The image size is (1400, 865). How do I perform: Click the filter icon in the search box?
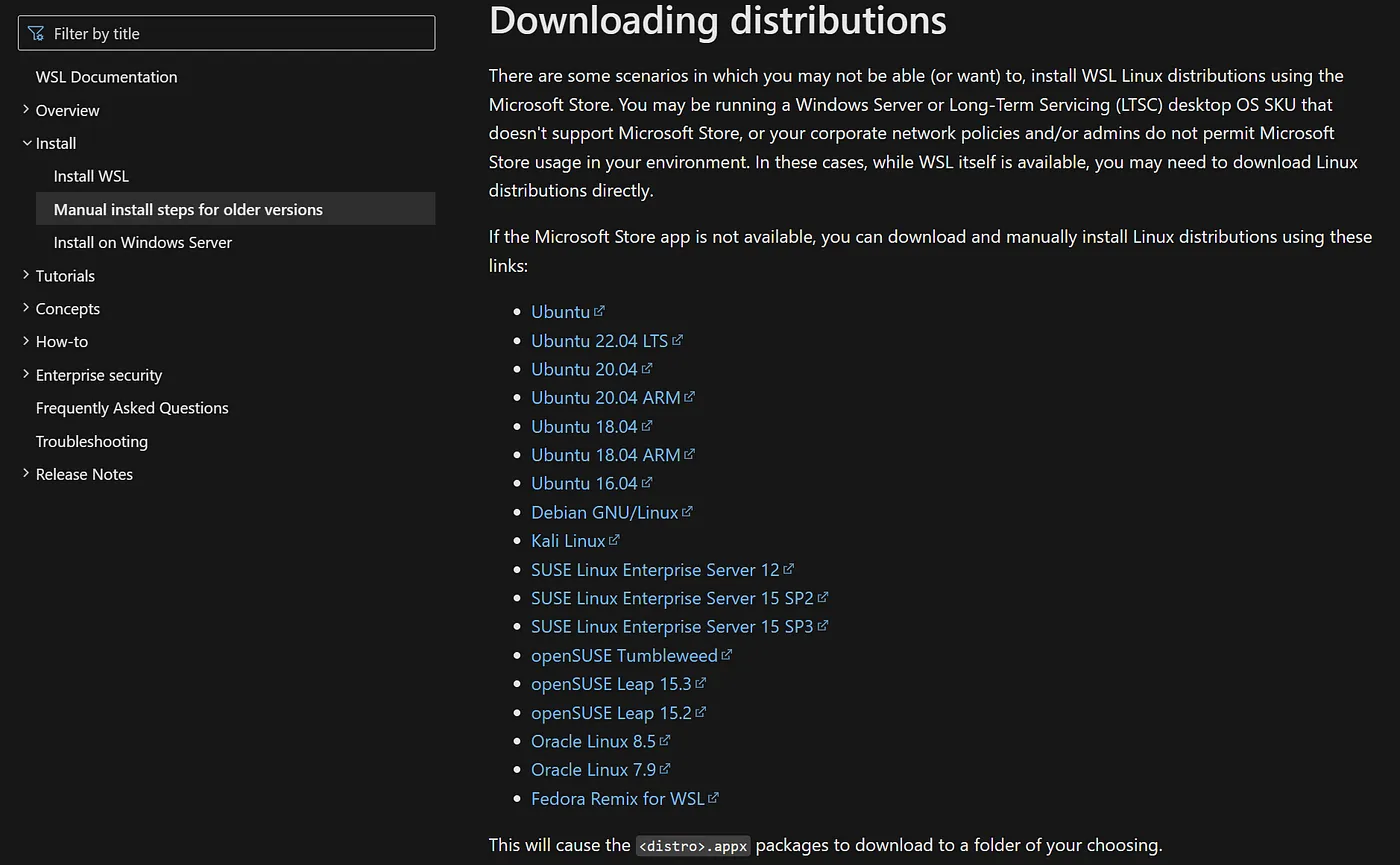click(36, 34)
